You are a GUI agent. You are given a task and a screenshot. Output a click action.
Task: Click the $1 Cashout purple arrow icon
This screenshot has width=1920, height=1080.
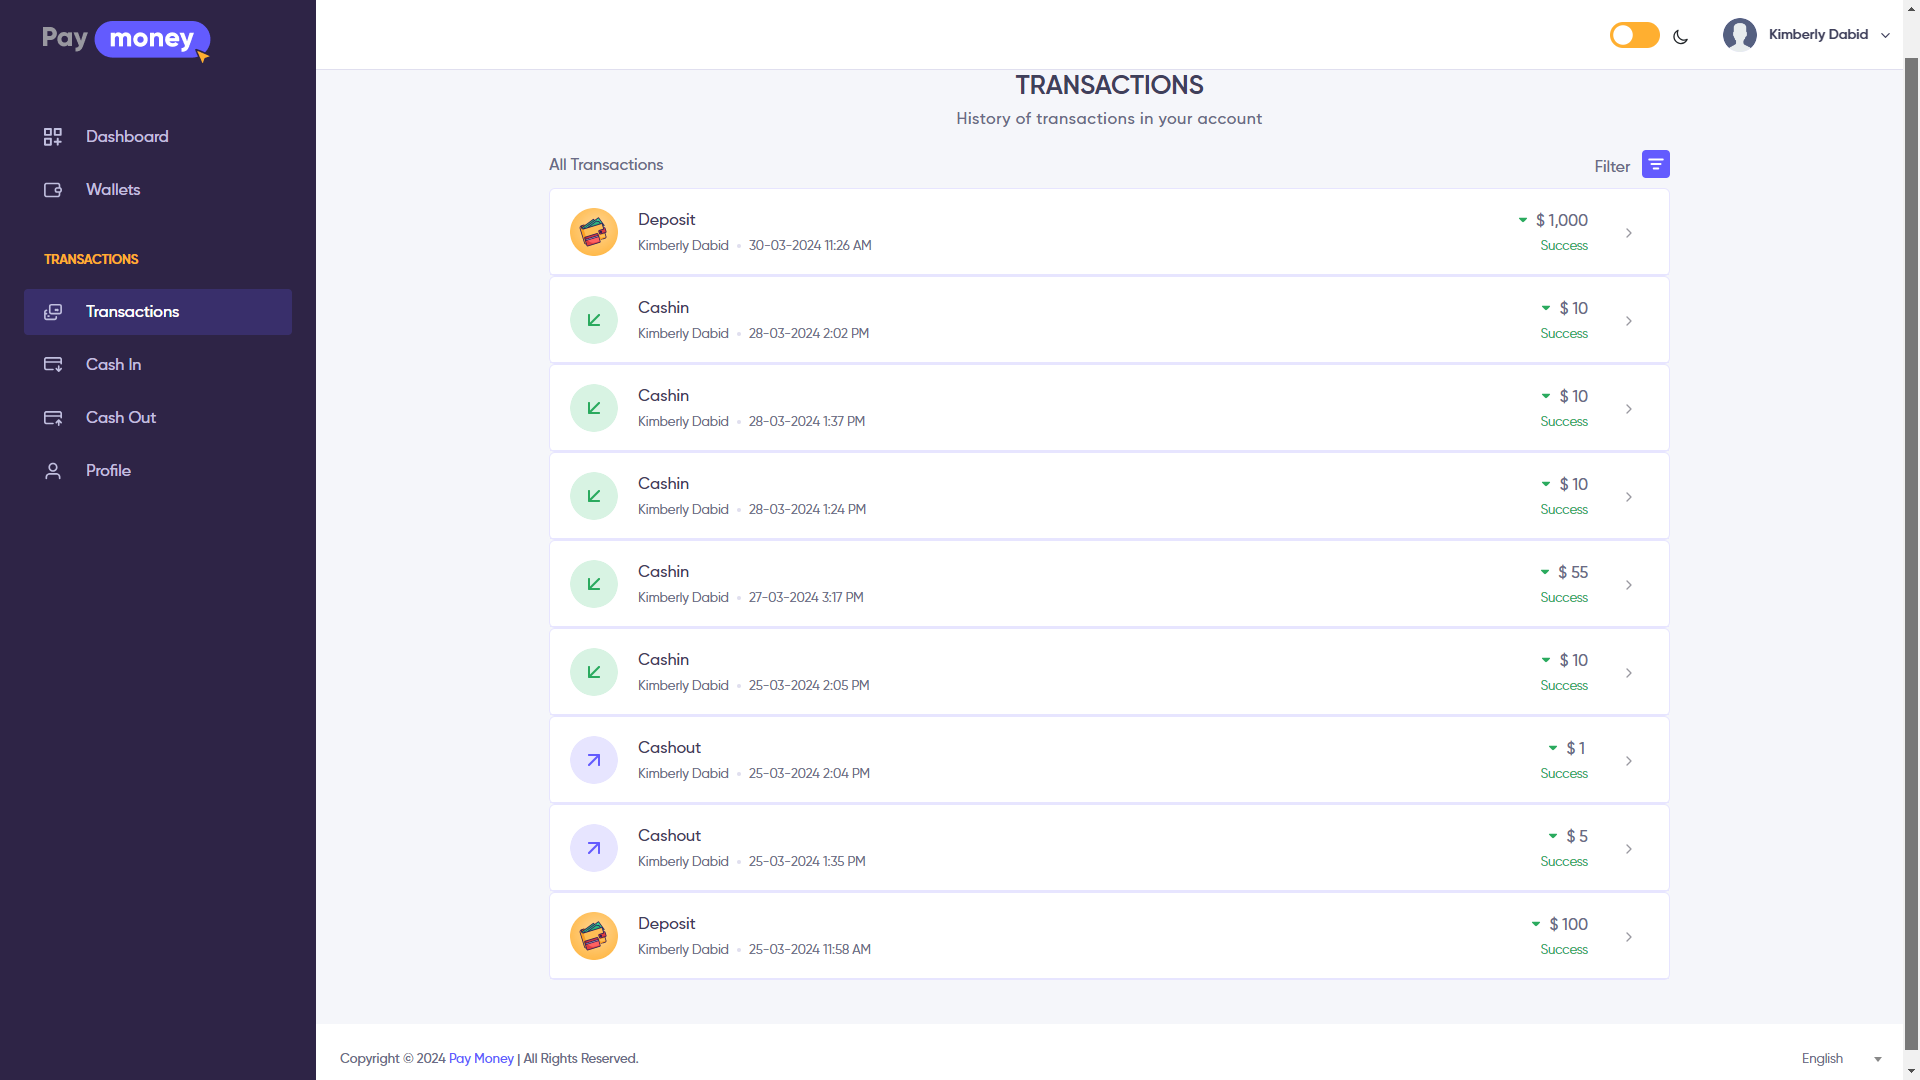[593, 760]
